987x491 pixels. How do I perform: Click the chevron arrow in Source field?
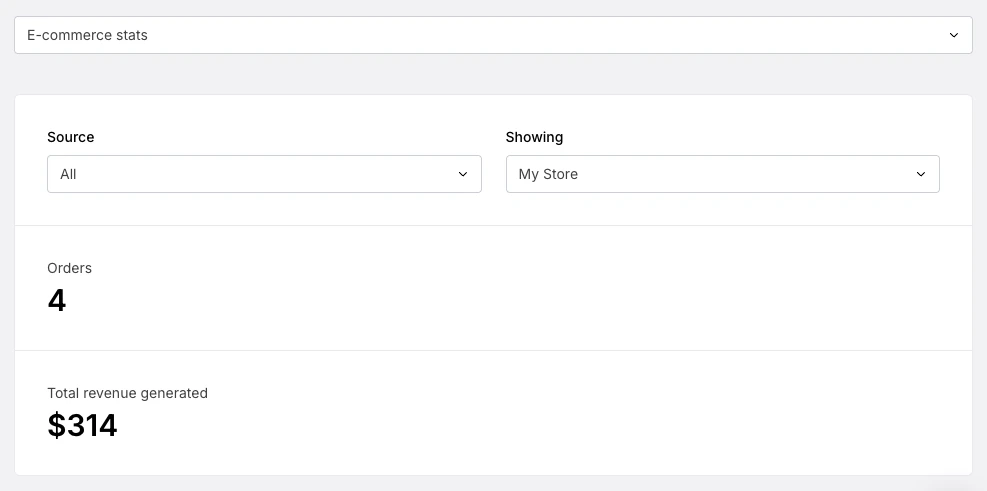pos(463,174)
